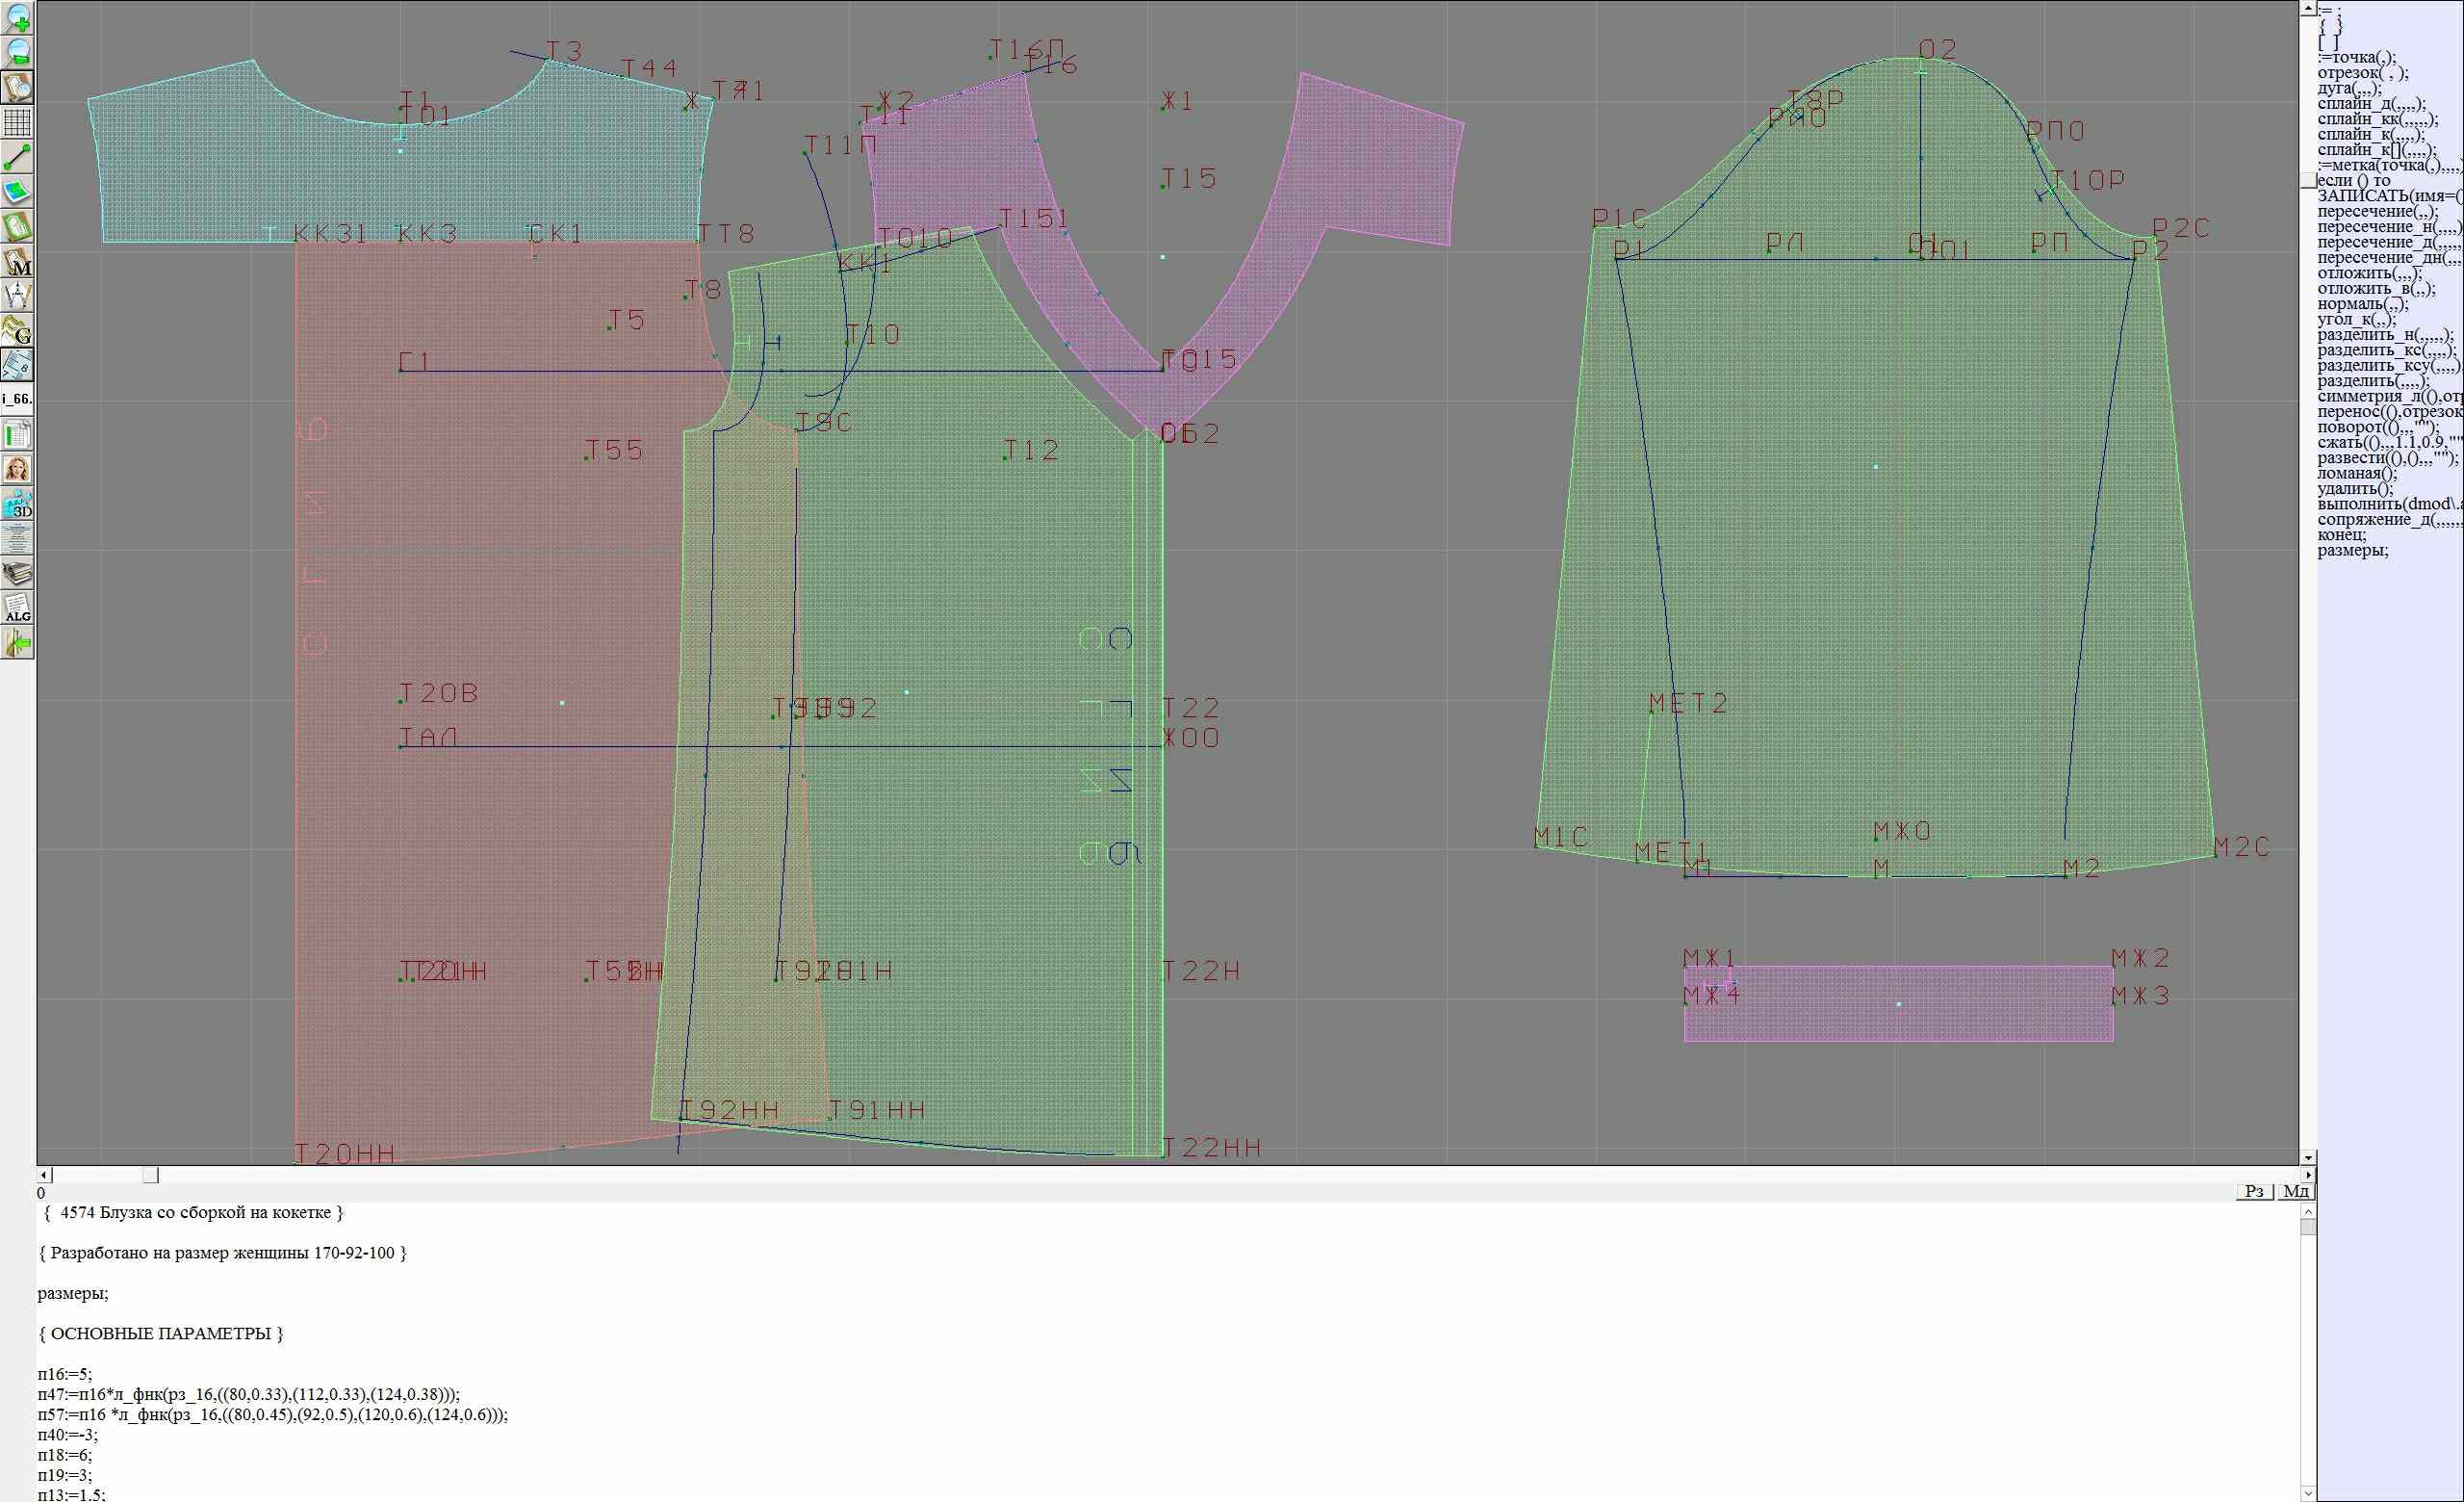The height and width of the screenshot is (1502, 2464).
Task: Click the horizontal scrollbar thumb under canvas
Action: click(150, 1175)
